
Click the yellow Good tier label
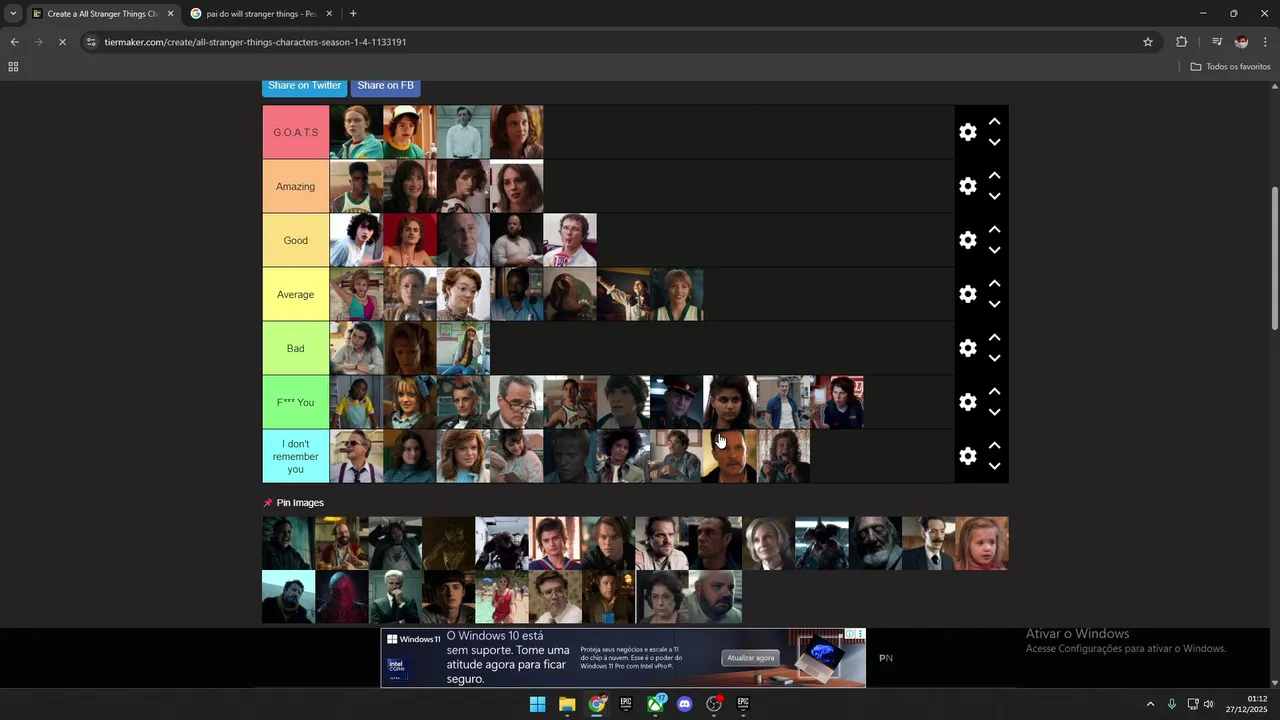pyautogui.click(x=295, y=240)
